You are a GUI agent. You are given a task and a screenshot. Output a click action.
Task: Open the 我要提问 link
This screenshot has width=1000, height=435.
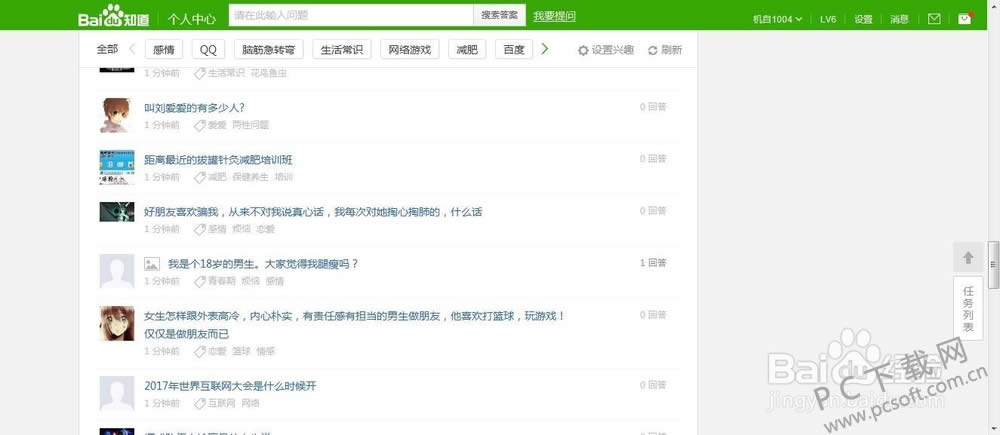coord(554,17)
